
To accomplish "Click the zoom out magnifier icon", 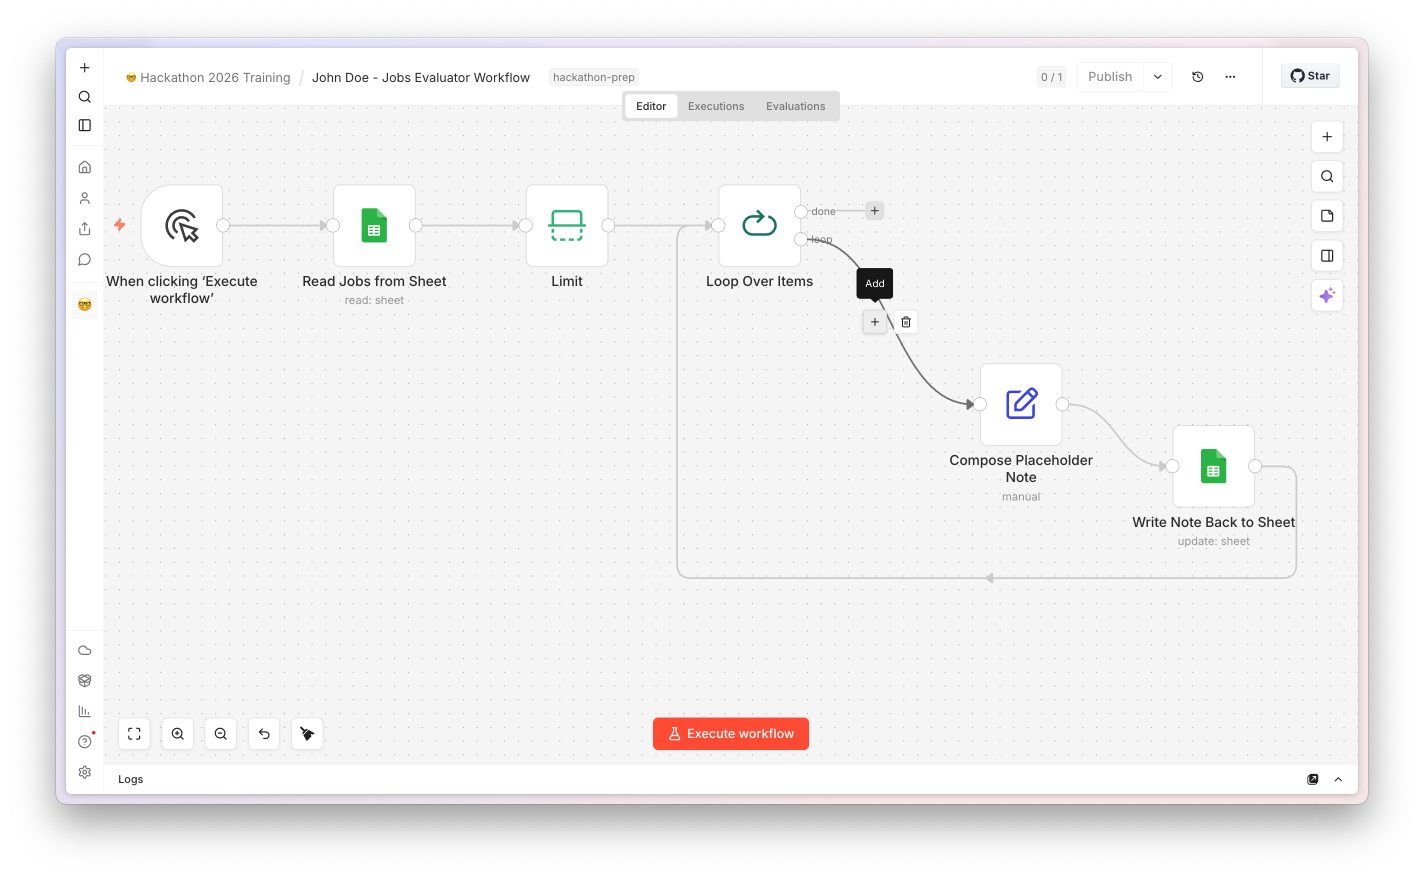I will 221,734.
